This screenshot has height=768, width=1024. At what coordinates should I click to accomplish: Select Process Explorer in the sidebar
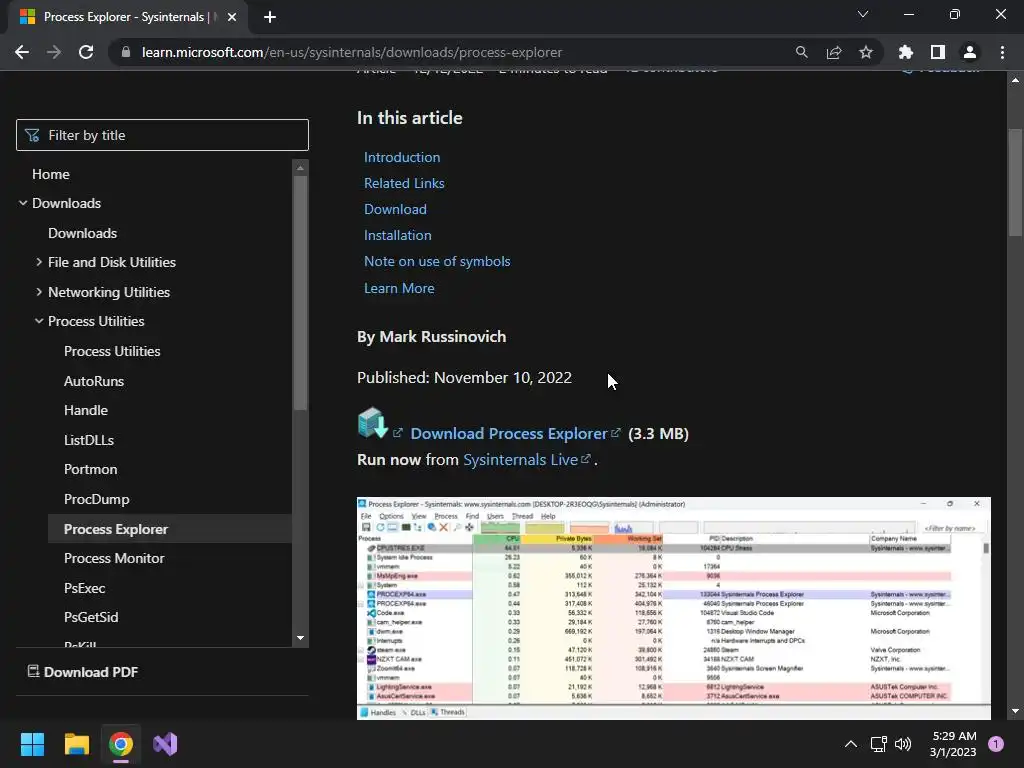(170, 529)
